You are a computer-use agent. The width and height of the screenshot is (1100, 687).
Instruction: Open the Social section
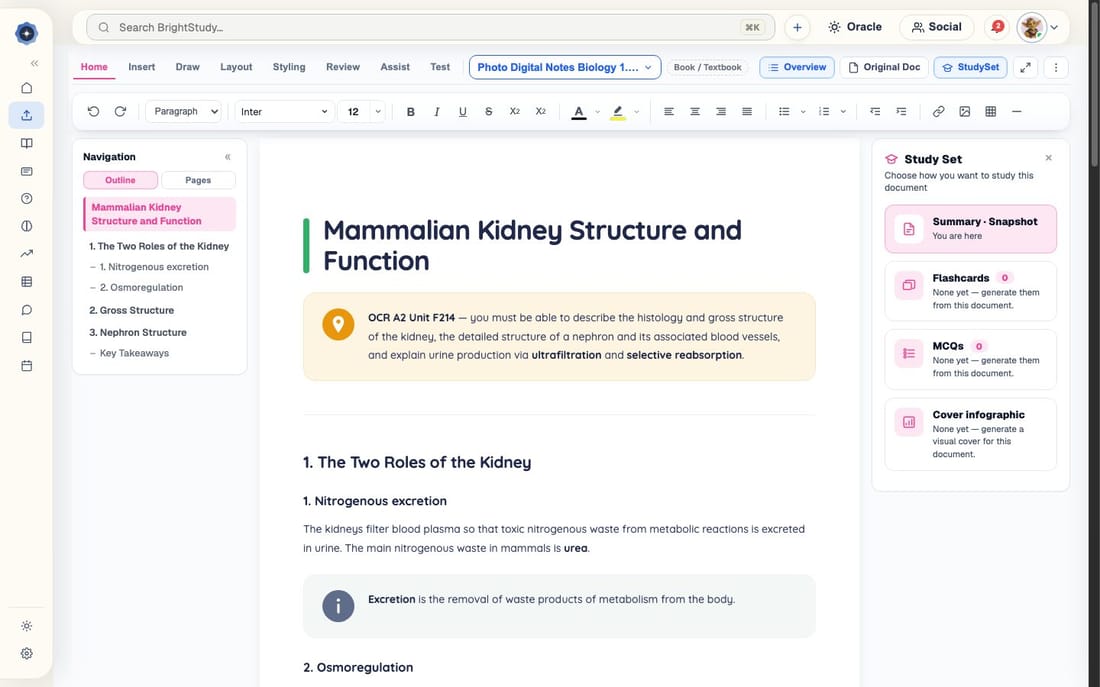(x=937, y=27)
